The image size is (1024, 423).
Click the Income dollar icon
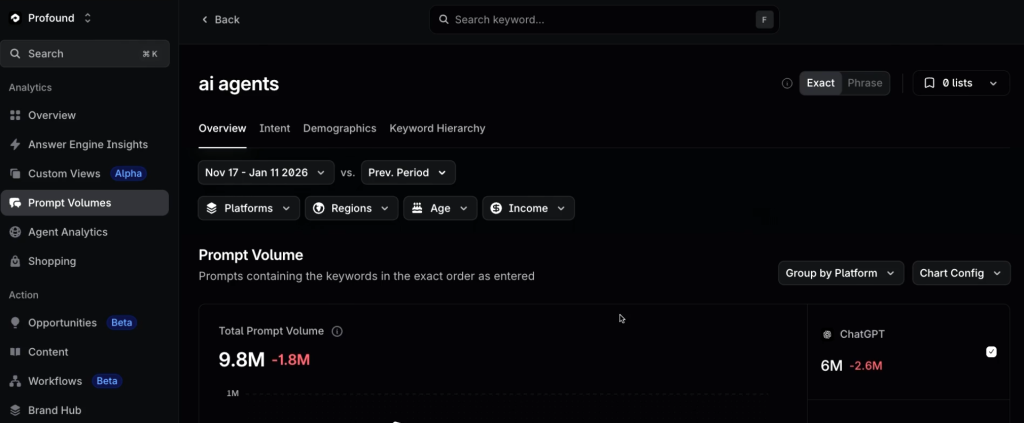click(x=496, y=208)
